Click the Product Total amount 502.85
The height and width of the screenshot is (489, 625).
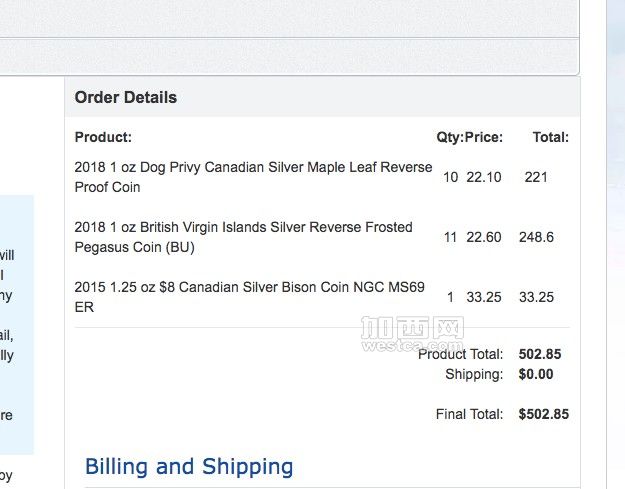pyautogui.click(x=540, y=354)
